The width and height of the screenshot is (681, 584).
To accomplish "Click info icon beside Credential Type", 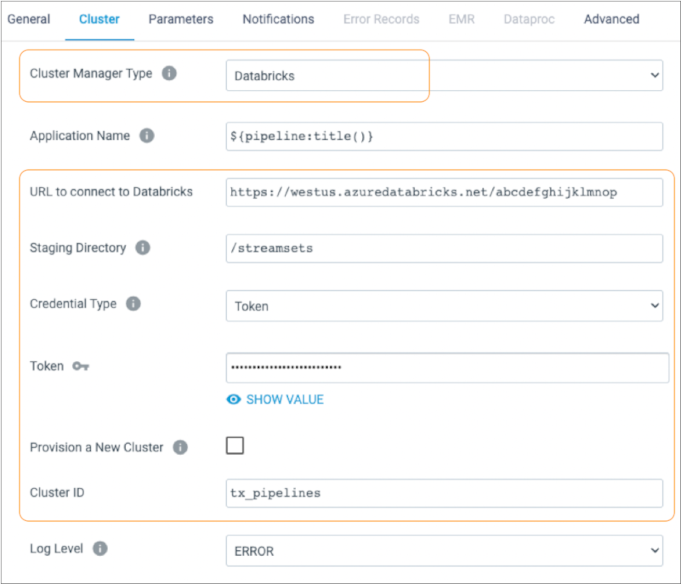I will [133, 304].
